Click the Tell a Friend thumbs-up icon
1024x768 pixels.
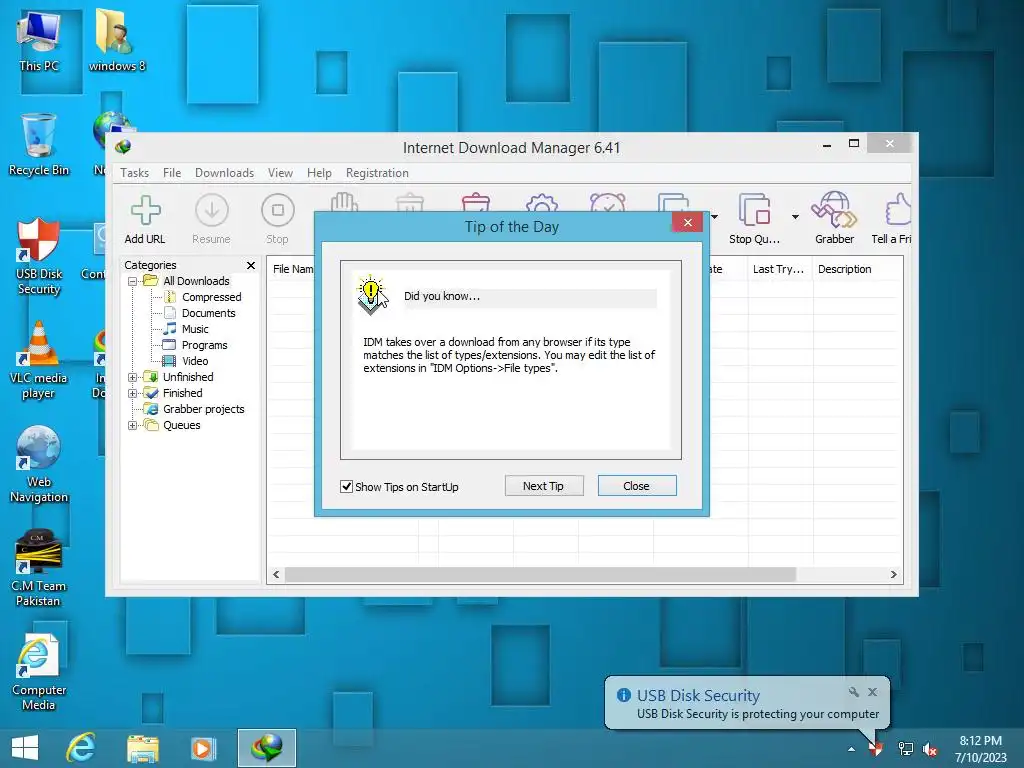tap(897, 210)
